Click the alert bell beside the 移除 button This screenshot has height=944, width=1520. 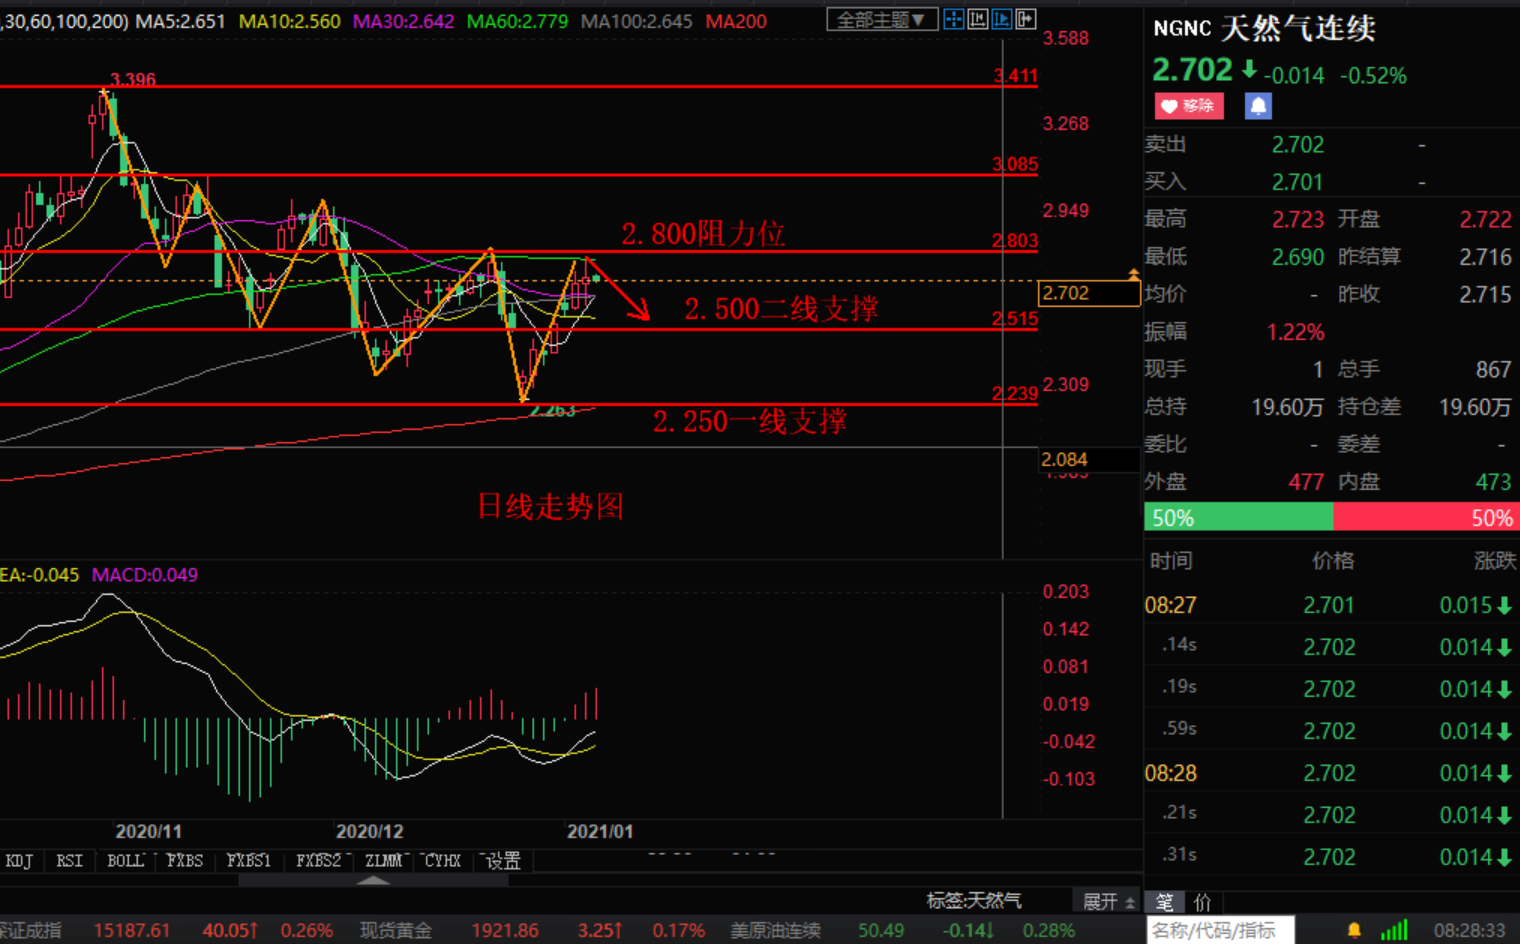pos(1258,106)
